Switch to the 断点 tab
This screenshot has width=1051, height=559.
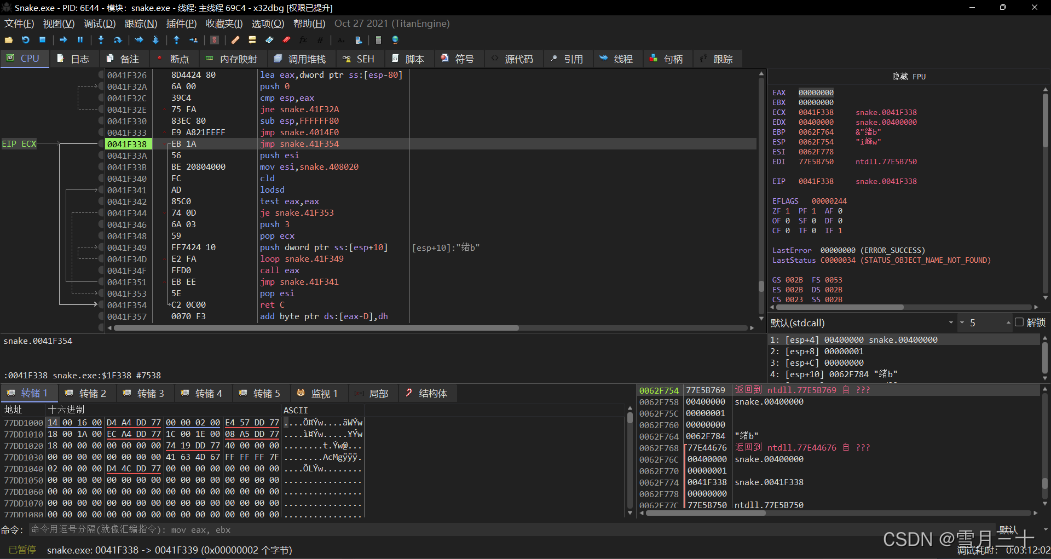pos(173,59)
